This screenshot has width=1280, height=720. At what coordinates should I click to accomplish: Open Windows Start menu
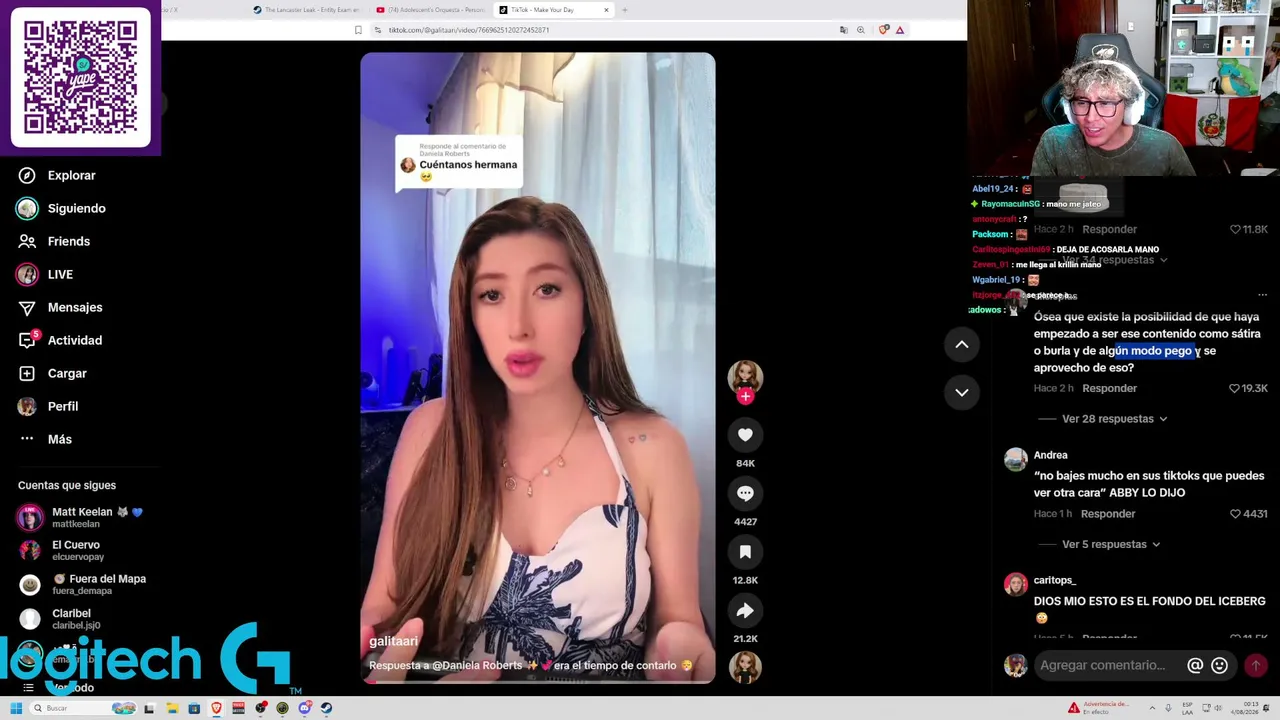point(16,709)
